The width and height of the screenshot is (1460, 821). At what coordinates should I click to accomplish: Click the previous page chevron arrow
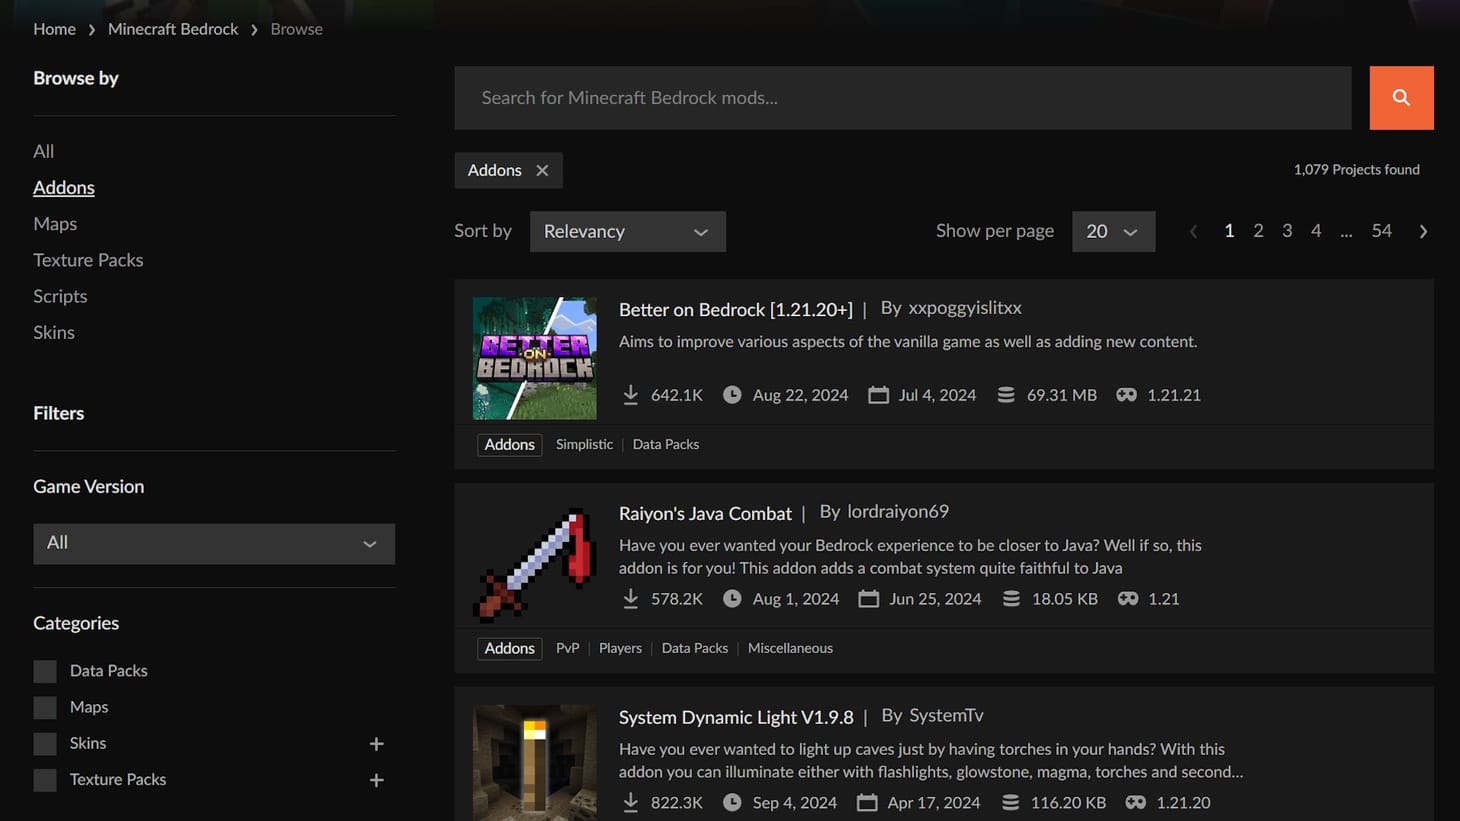(1193, 230)
